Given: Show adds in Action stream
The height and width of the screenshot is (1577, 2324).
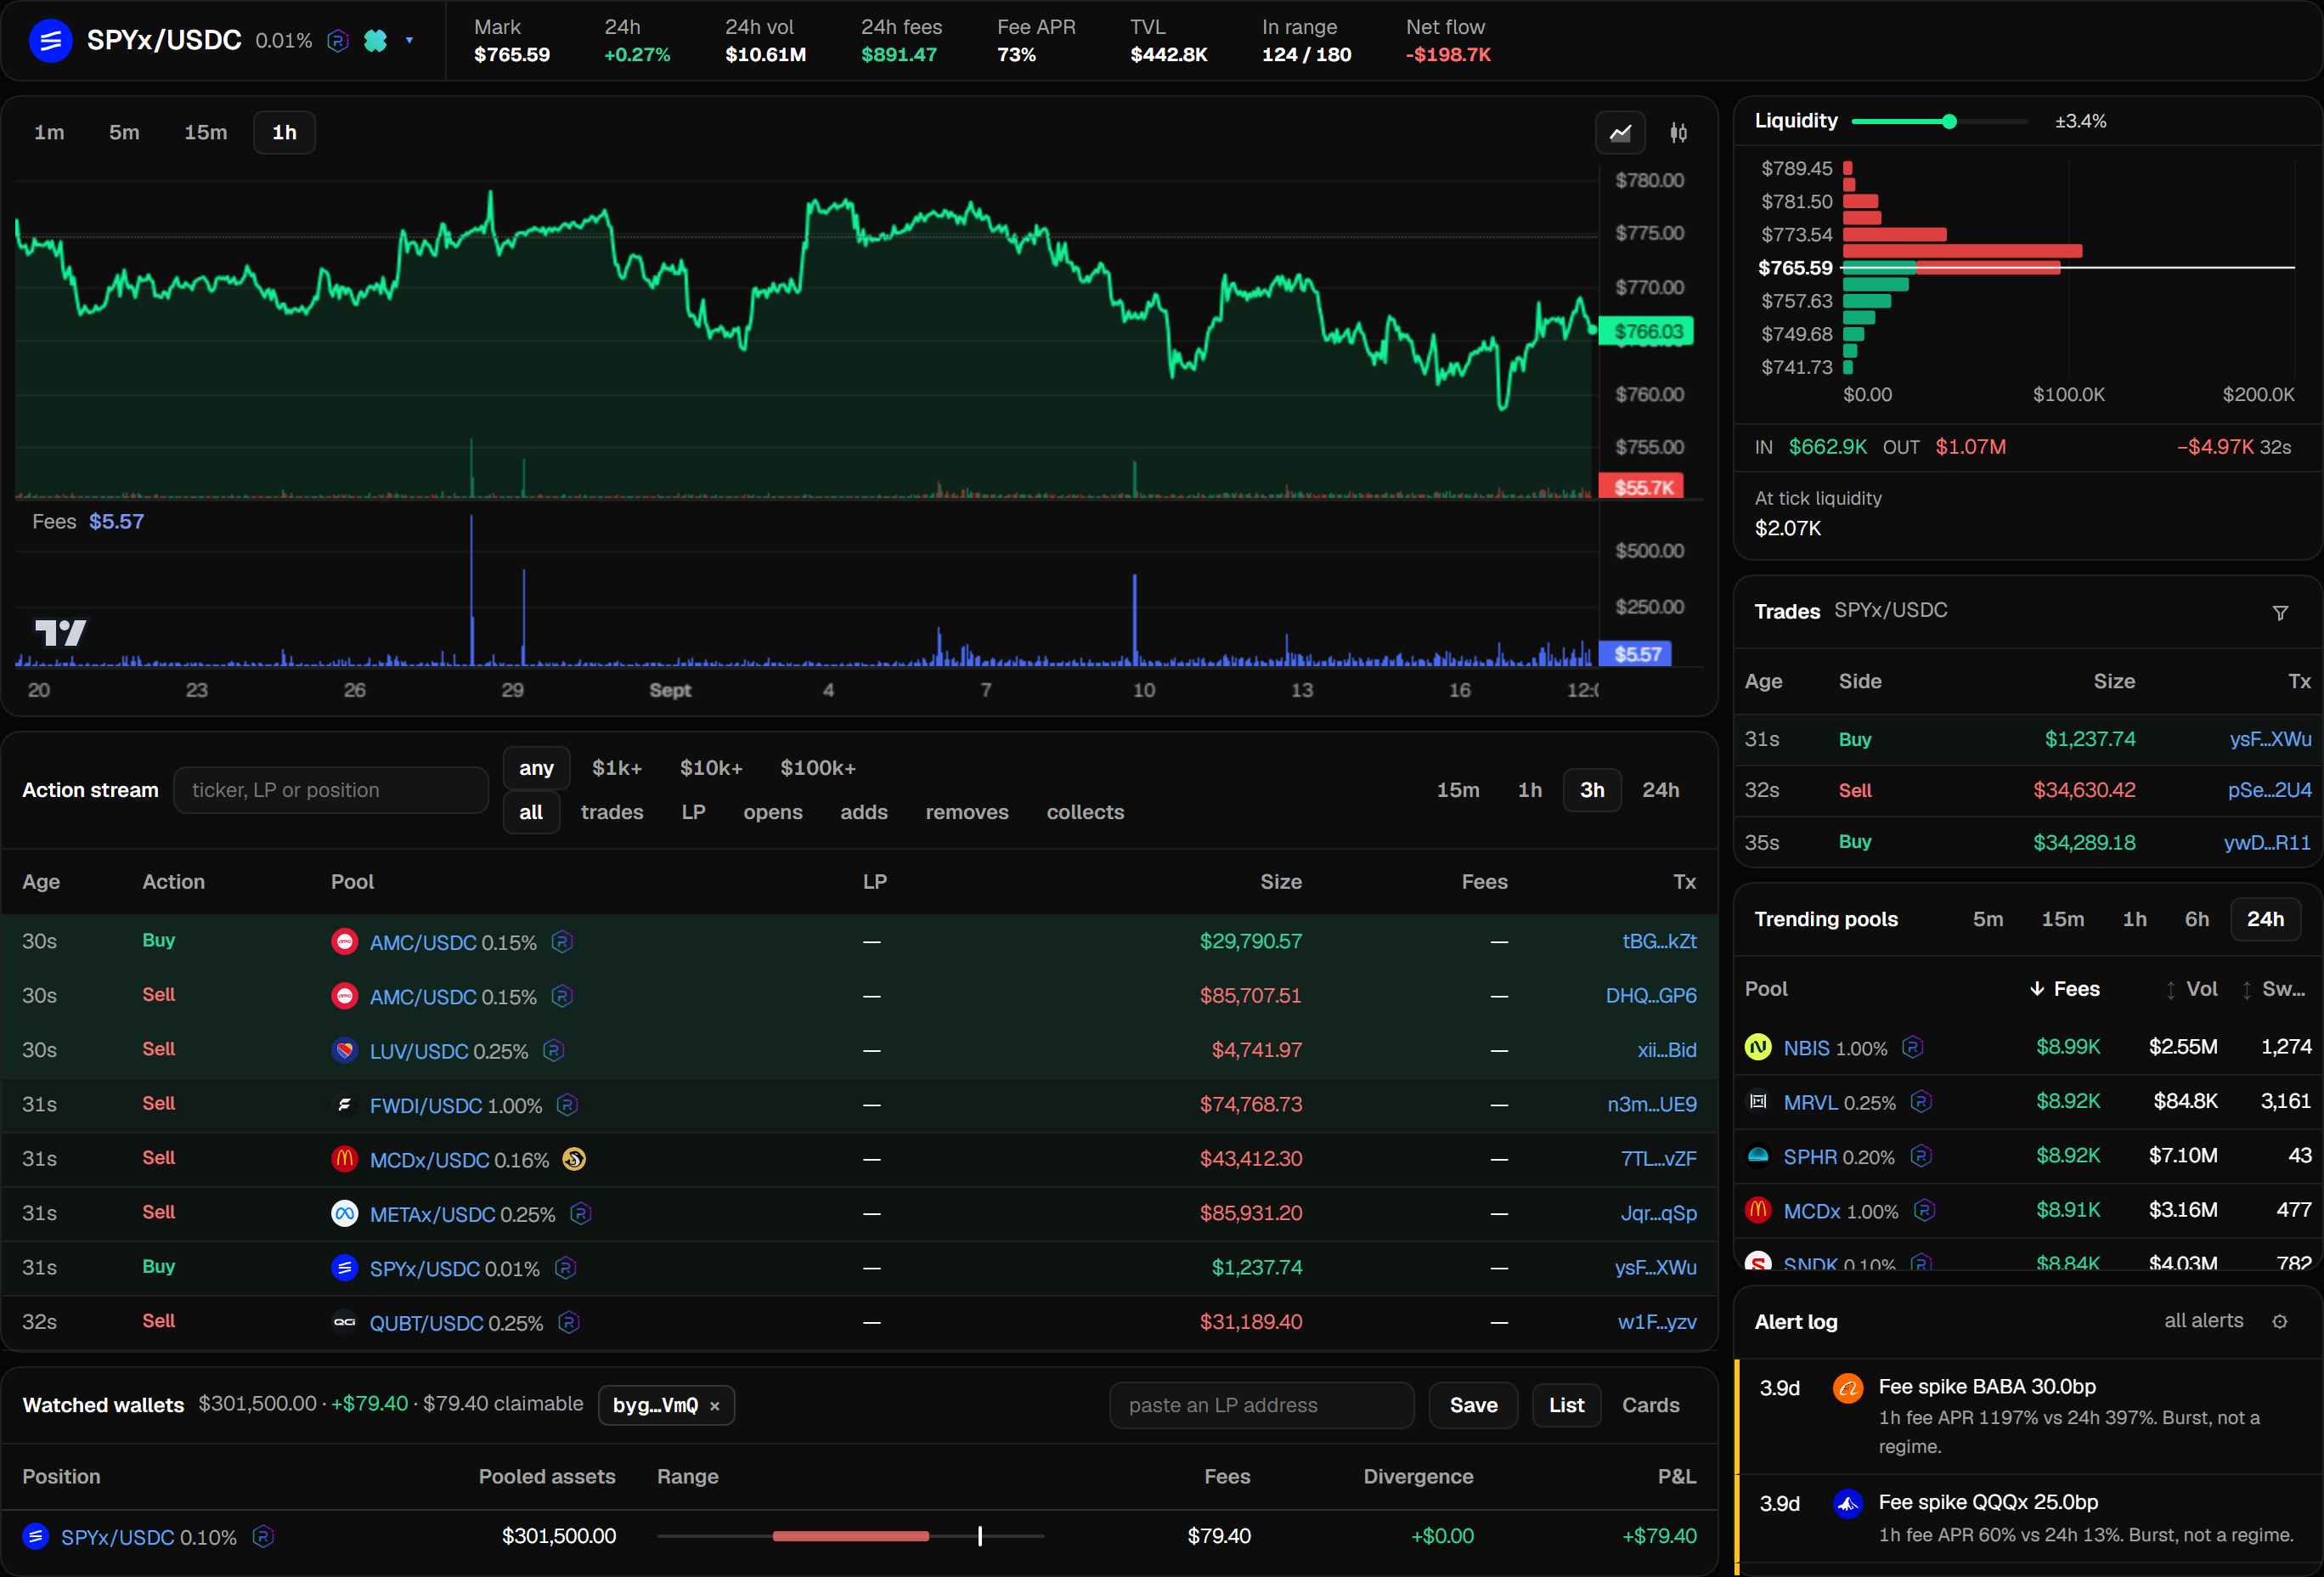Looking at the screenshot, I should coord(863,812).
